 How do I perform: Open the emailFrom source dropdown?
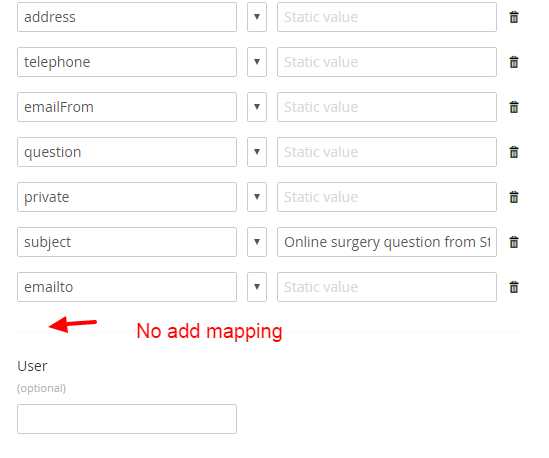(257, 107)
